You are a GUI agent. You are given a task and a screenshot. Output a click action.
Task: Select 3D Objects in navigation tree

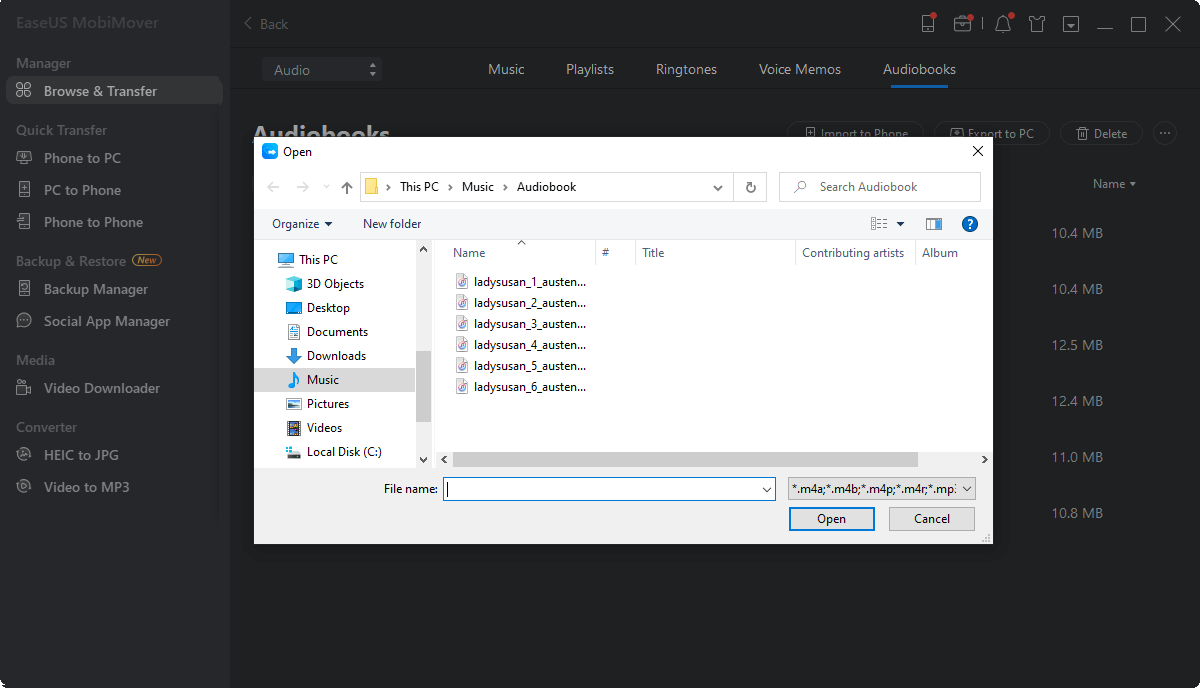pyautogui.click(x=334, y=284)
